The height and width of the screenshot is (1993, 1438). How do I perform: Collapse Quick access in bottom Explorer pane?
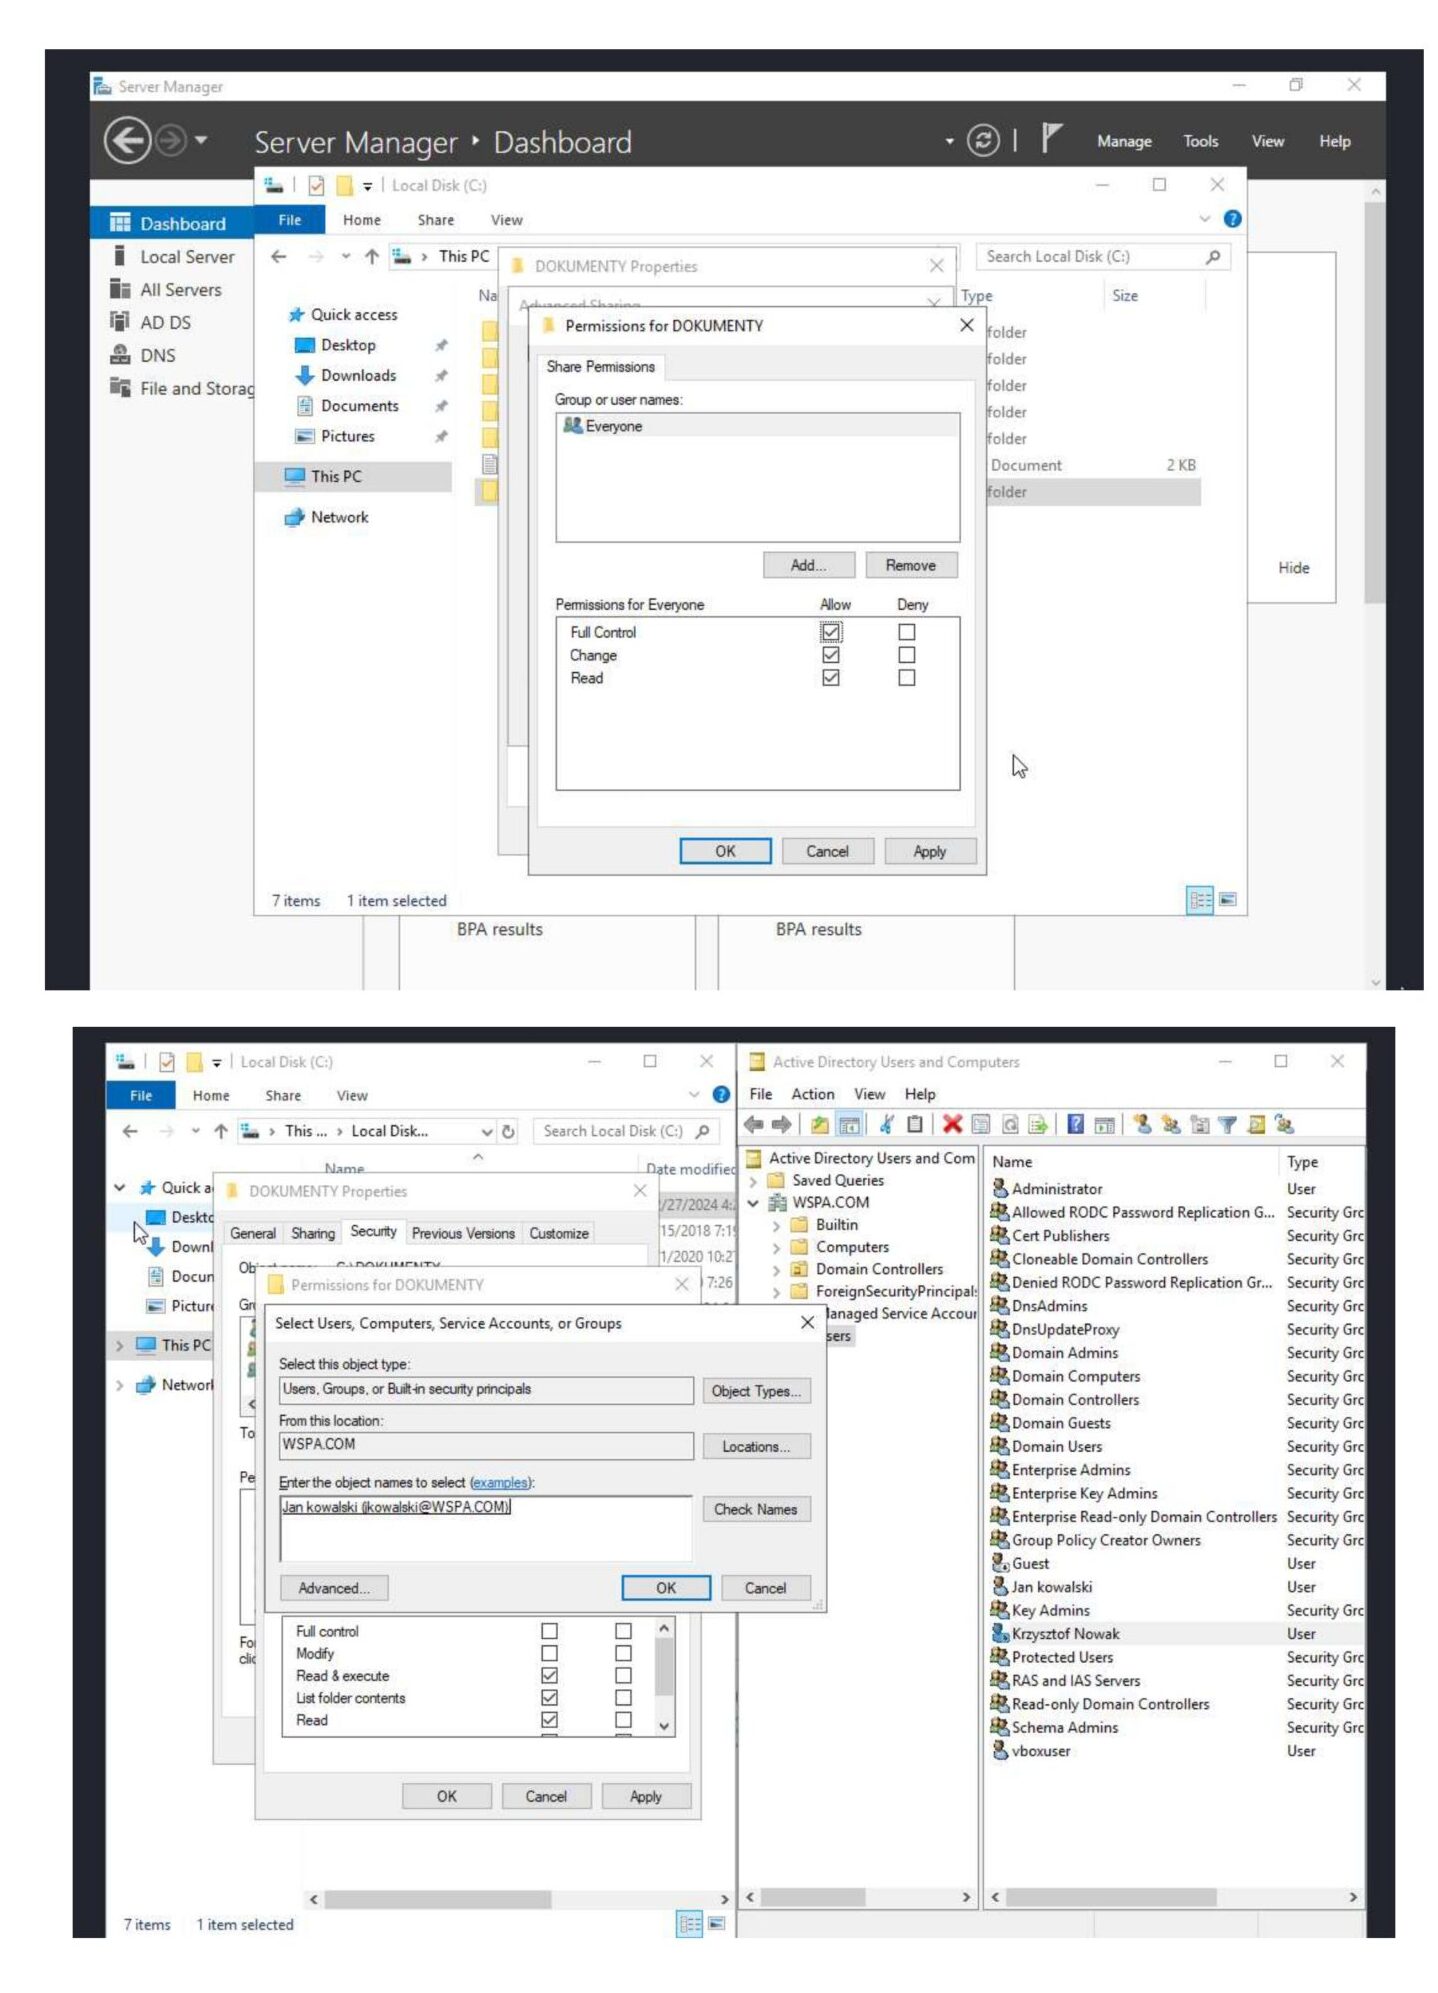tap(120, 1187)
